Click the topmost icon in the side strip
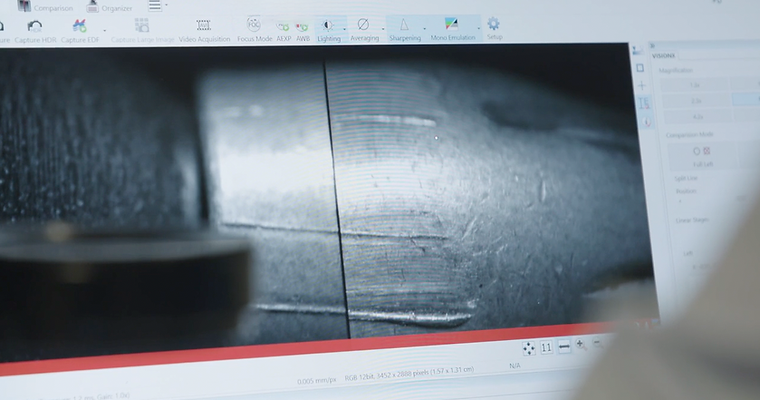Viewport: 760px width, 400px height. (638, 50)
